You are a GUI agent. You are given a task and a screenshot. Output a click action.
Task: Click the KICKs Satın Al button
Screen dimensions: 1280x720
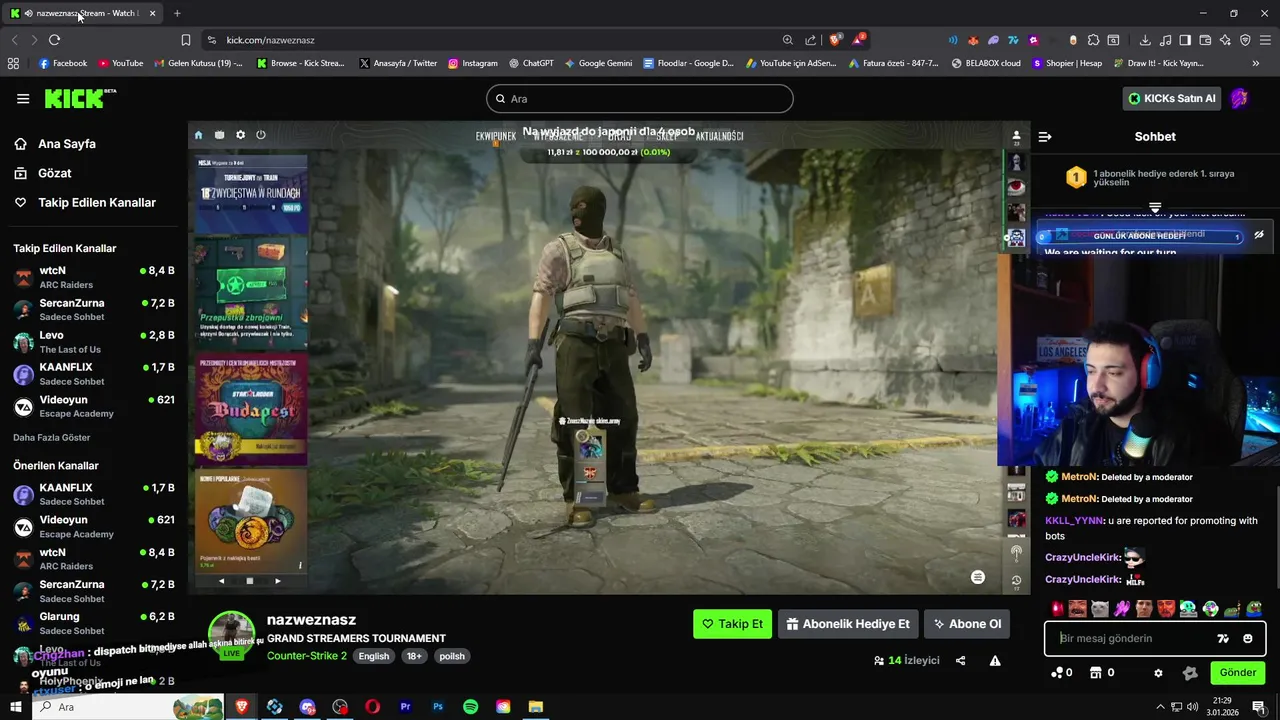click(x=1172, y=98)
